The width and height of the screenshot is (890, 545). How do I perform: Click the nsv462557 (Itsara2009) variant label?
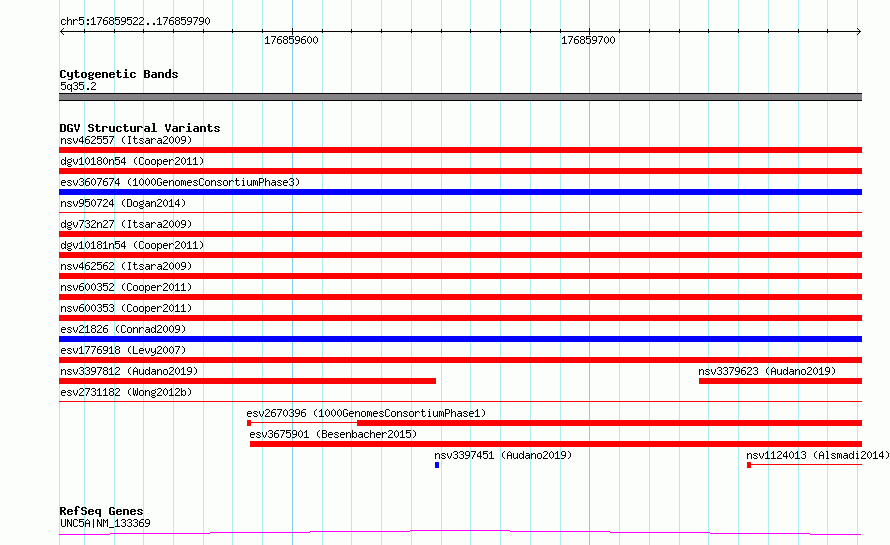[126, 140]
